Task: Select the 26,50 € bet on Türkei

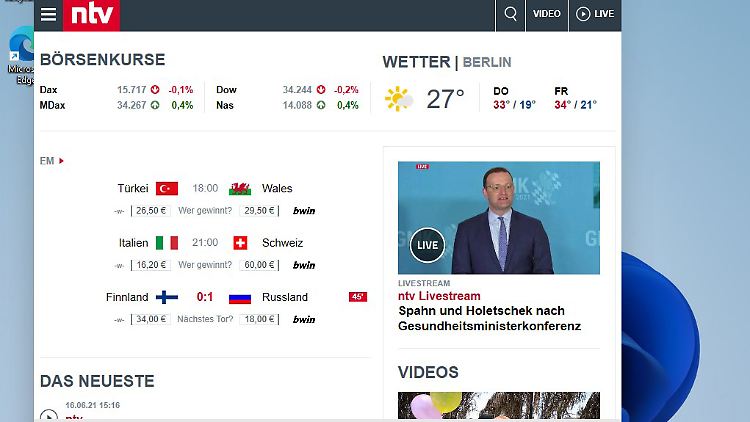Action: (151, 211)
